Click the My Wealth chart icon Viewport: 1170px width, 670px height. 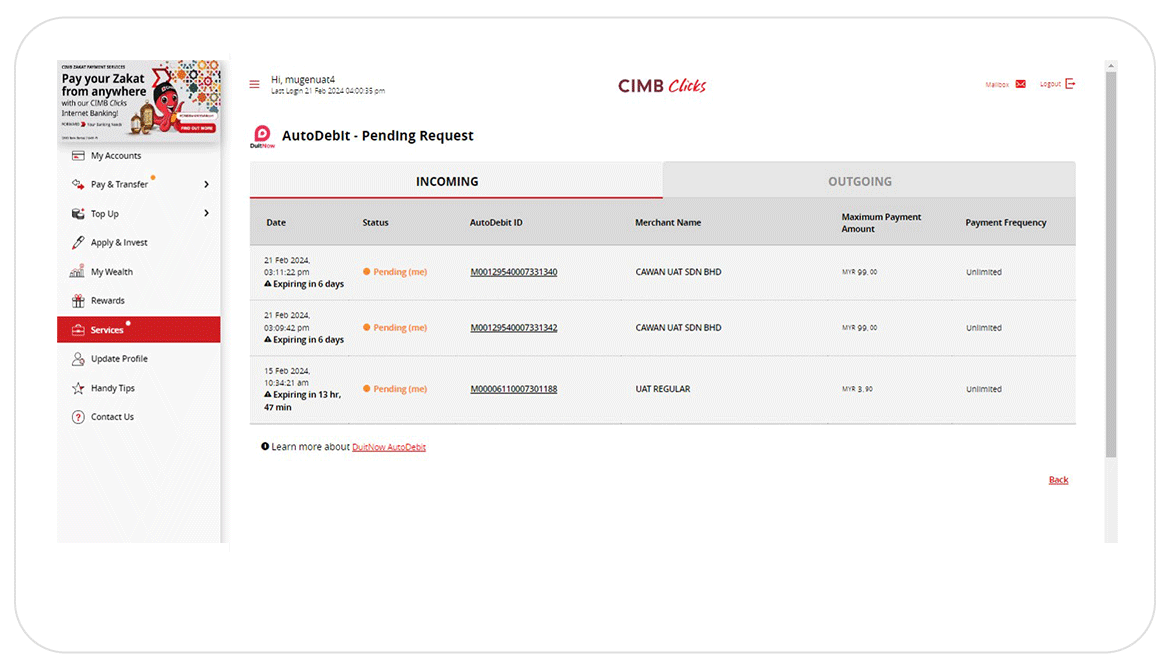(78, 272)
